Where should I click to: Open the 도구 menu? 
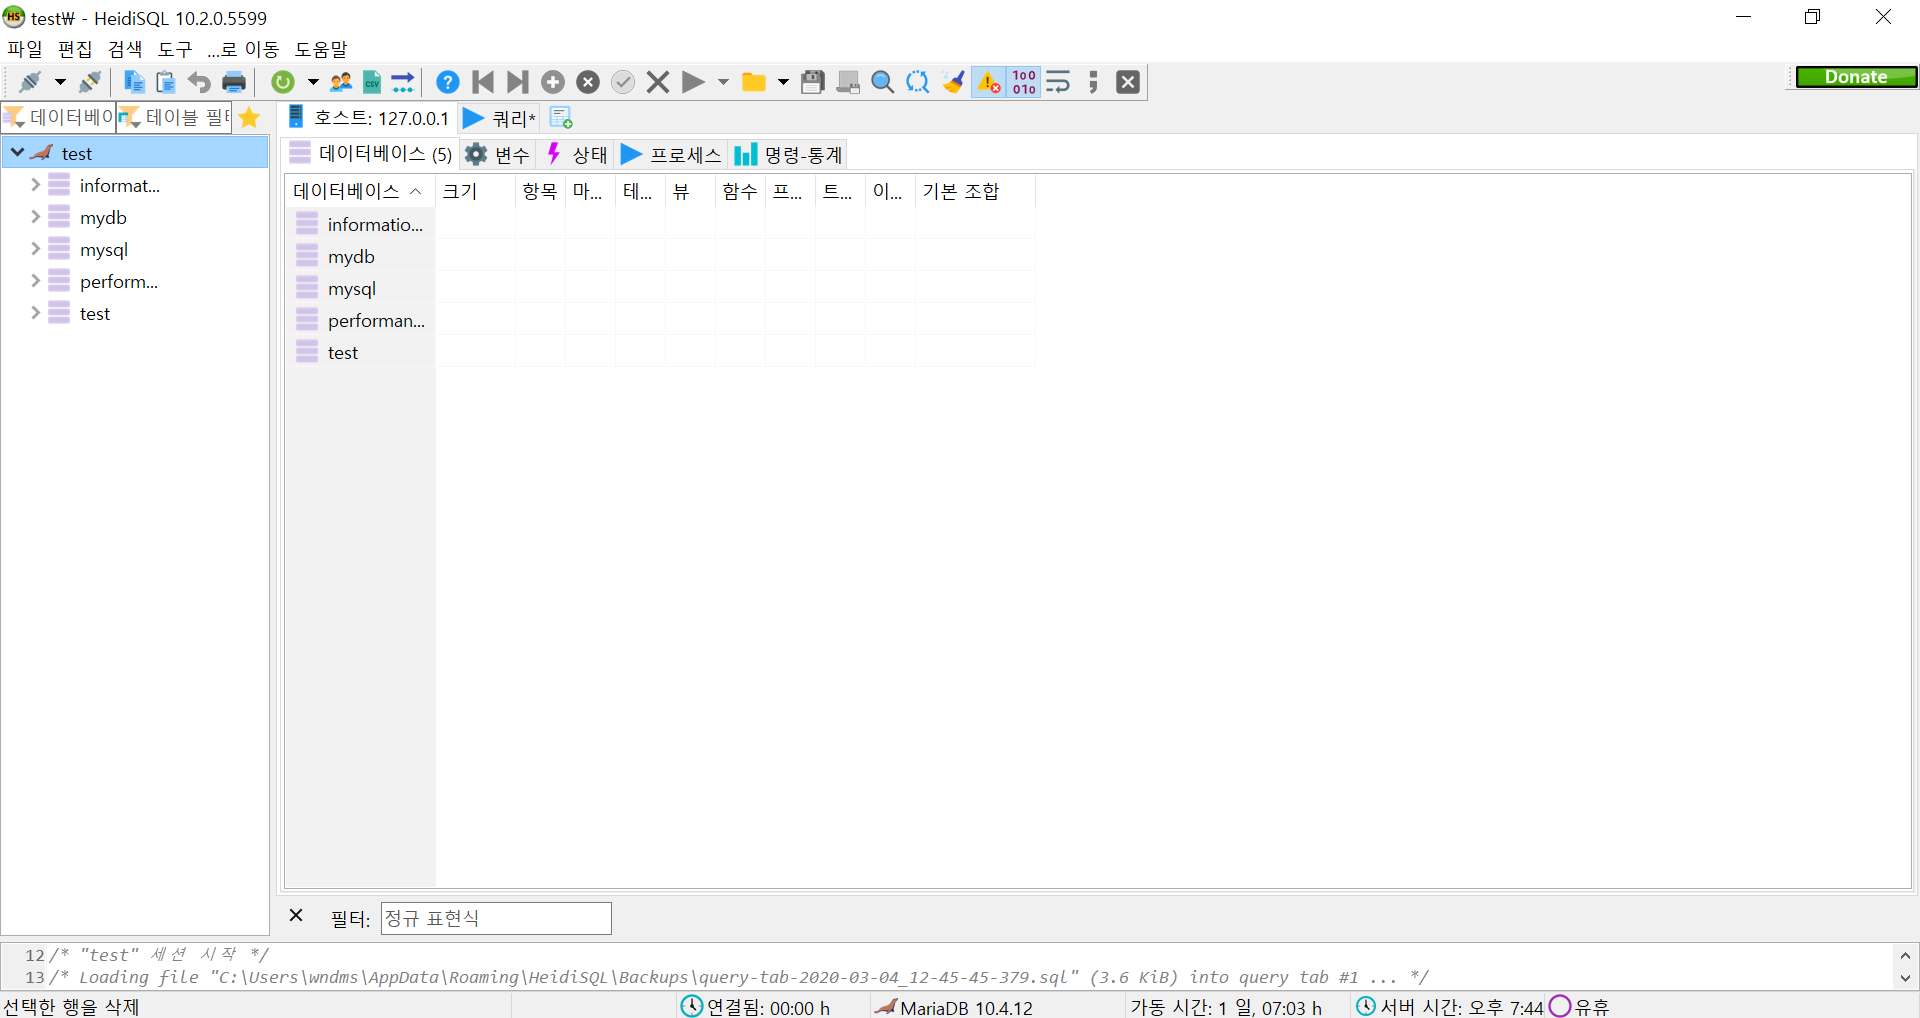175,49
